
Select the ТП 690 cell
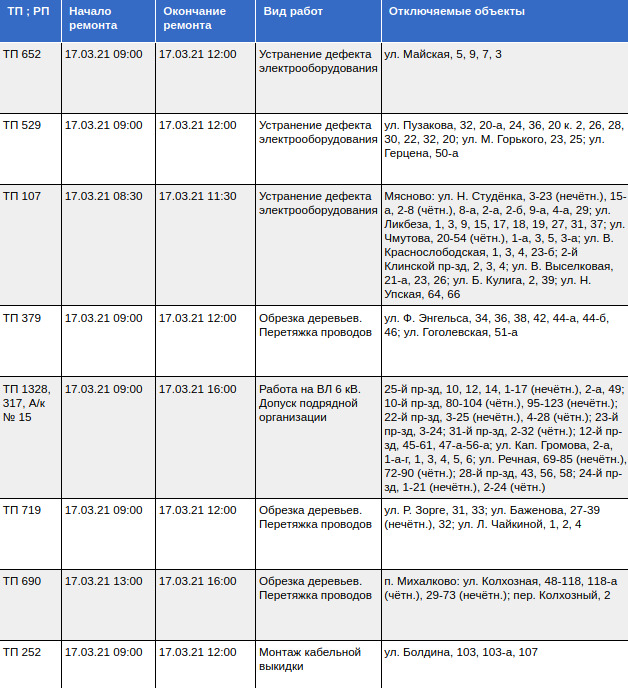click(x=22, y=581)
